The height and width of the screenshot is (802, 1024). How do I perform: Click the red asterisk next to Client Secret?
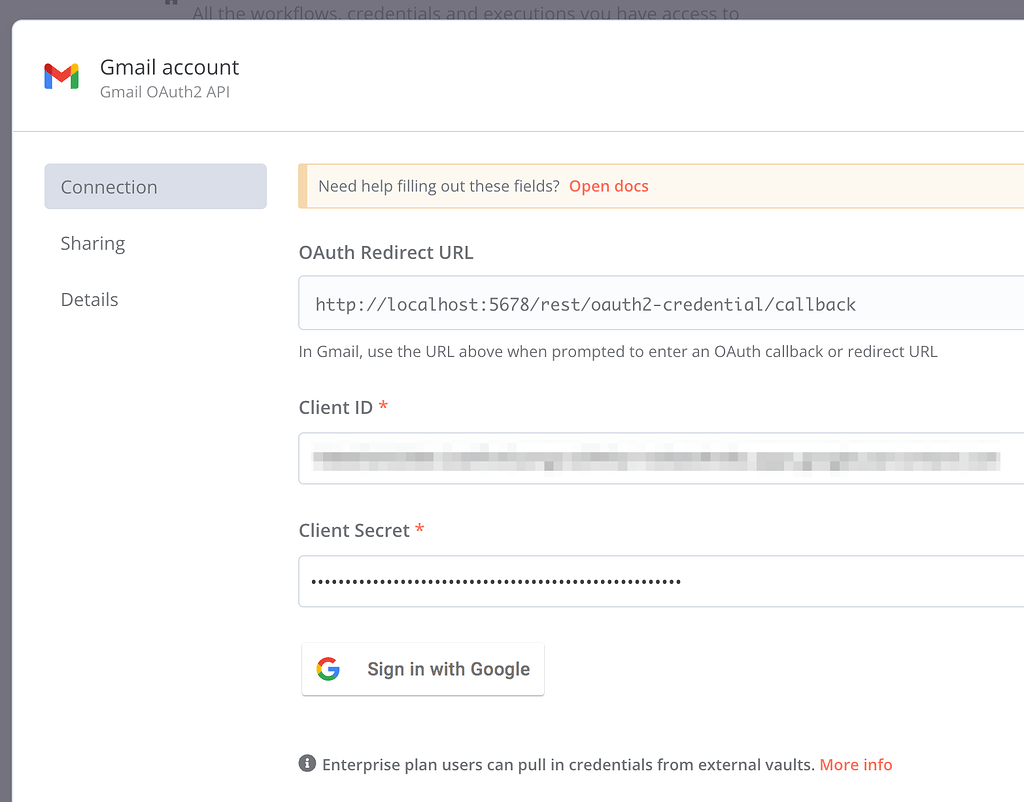pyautogui.click(x=420, y=526)
